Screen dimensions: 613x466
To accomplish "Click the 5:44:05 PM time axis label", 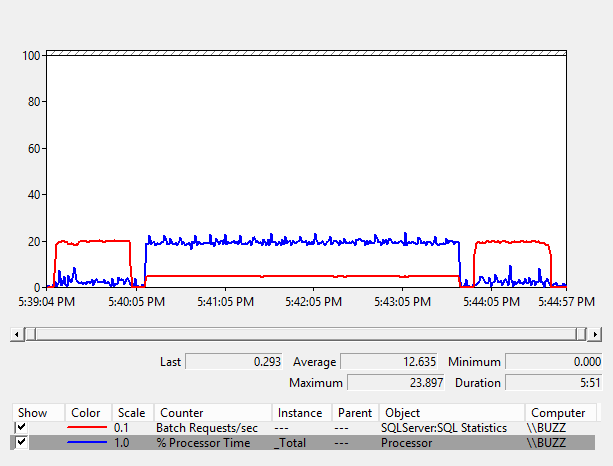I will tap(491, 301).
